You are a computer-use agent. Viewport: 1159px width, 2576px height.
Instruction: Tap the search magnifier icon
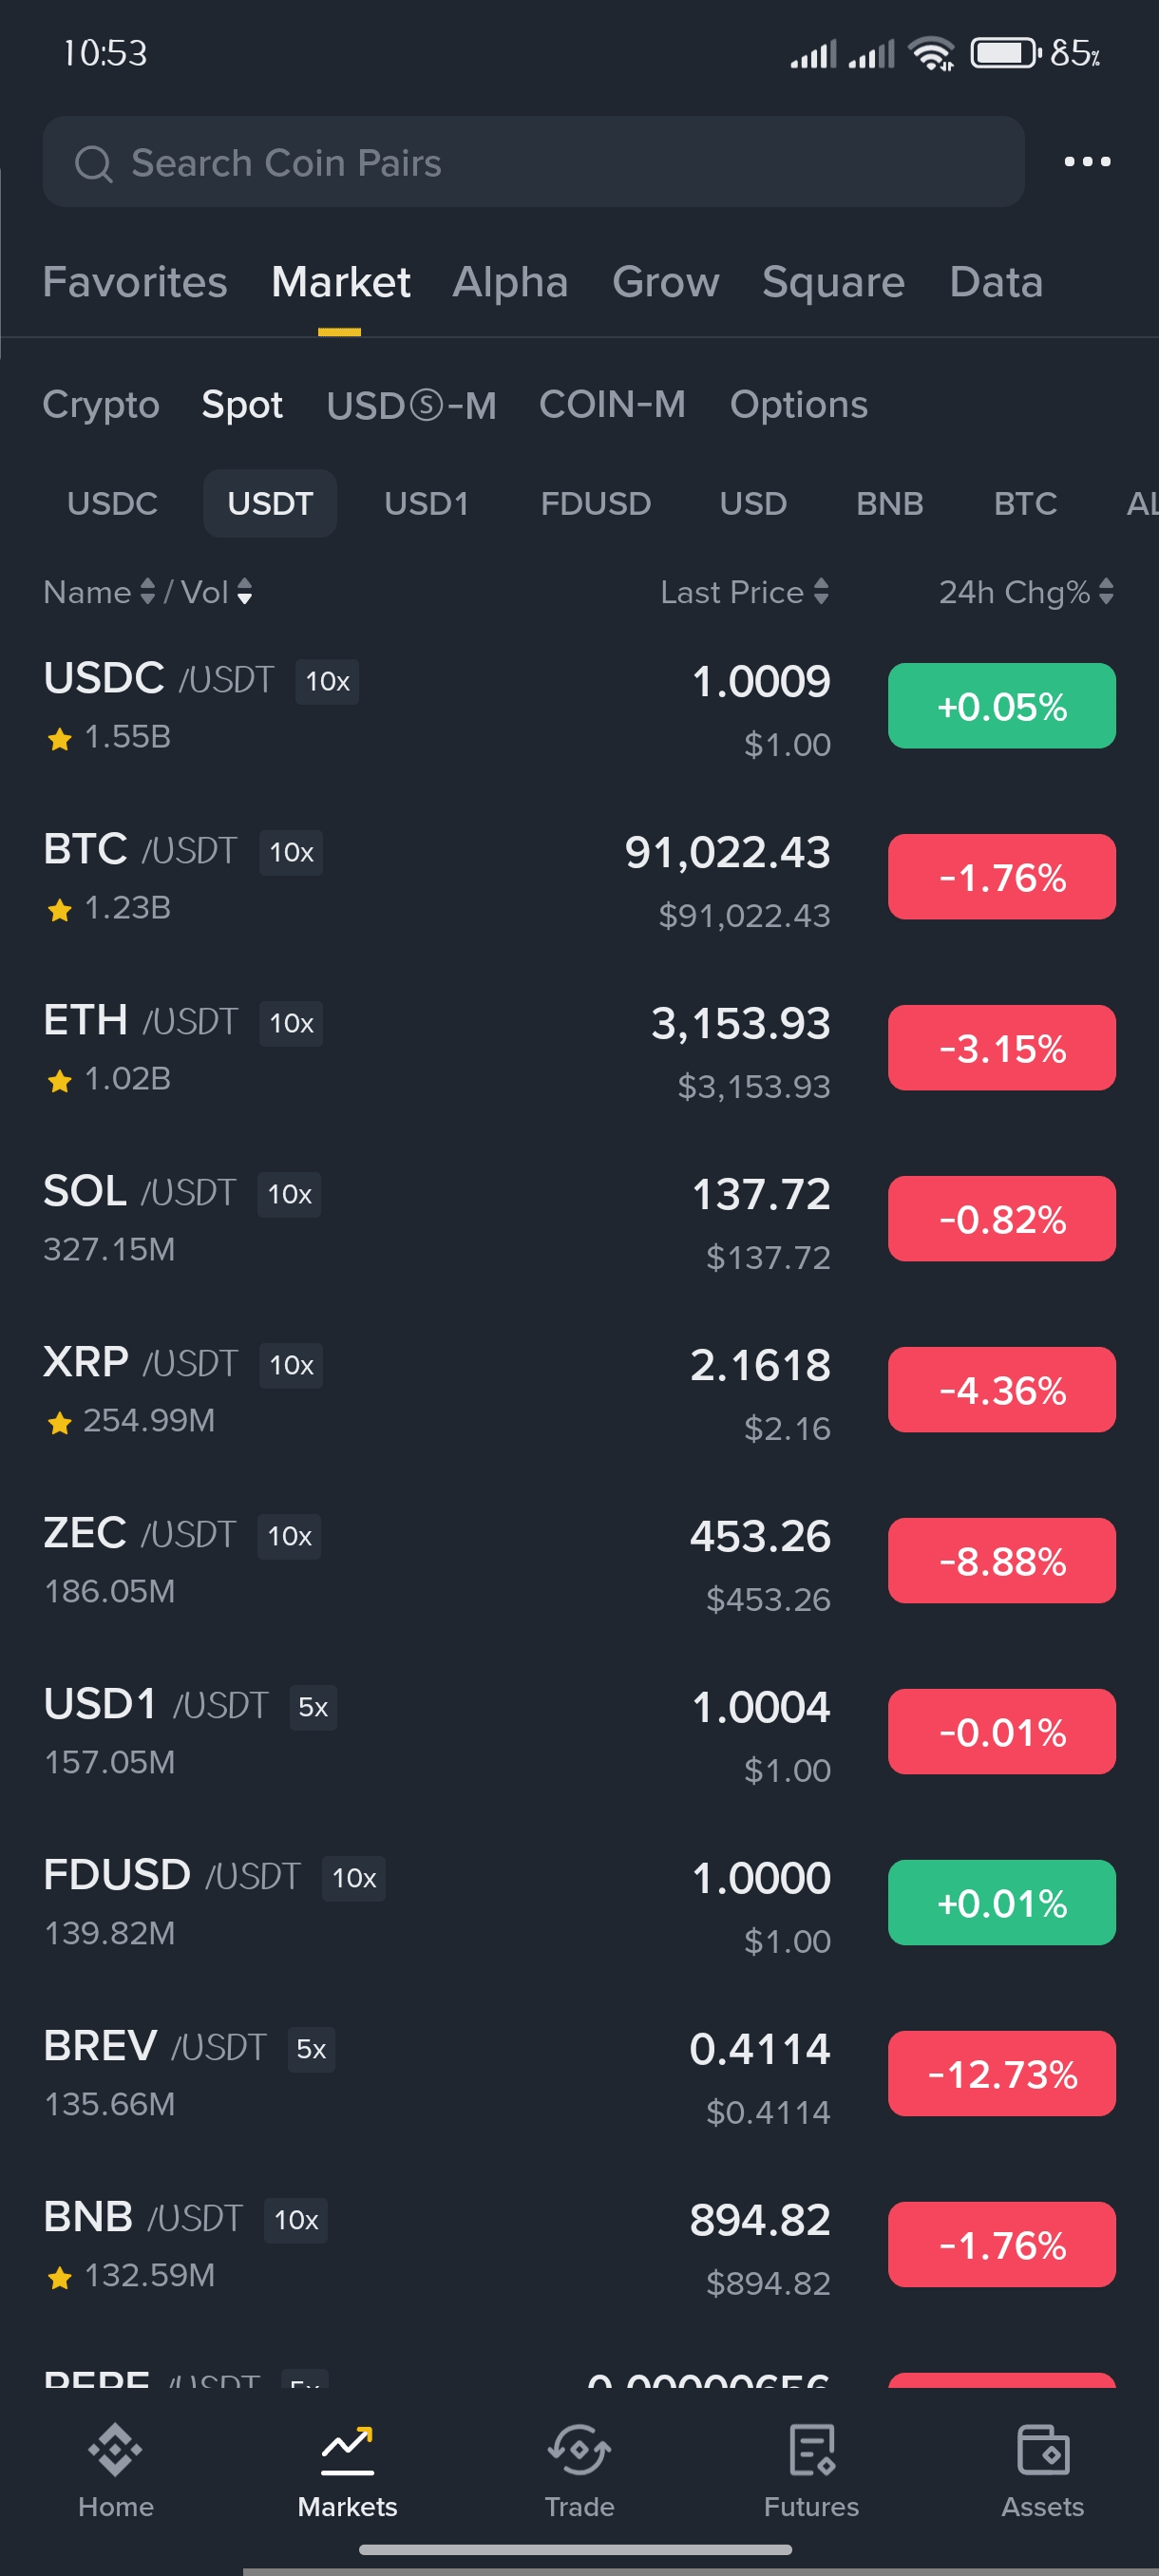(94, 163)
